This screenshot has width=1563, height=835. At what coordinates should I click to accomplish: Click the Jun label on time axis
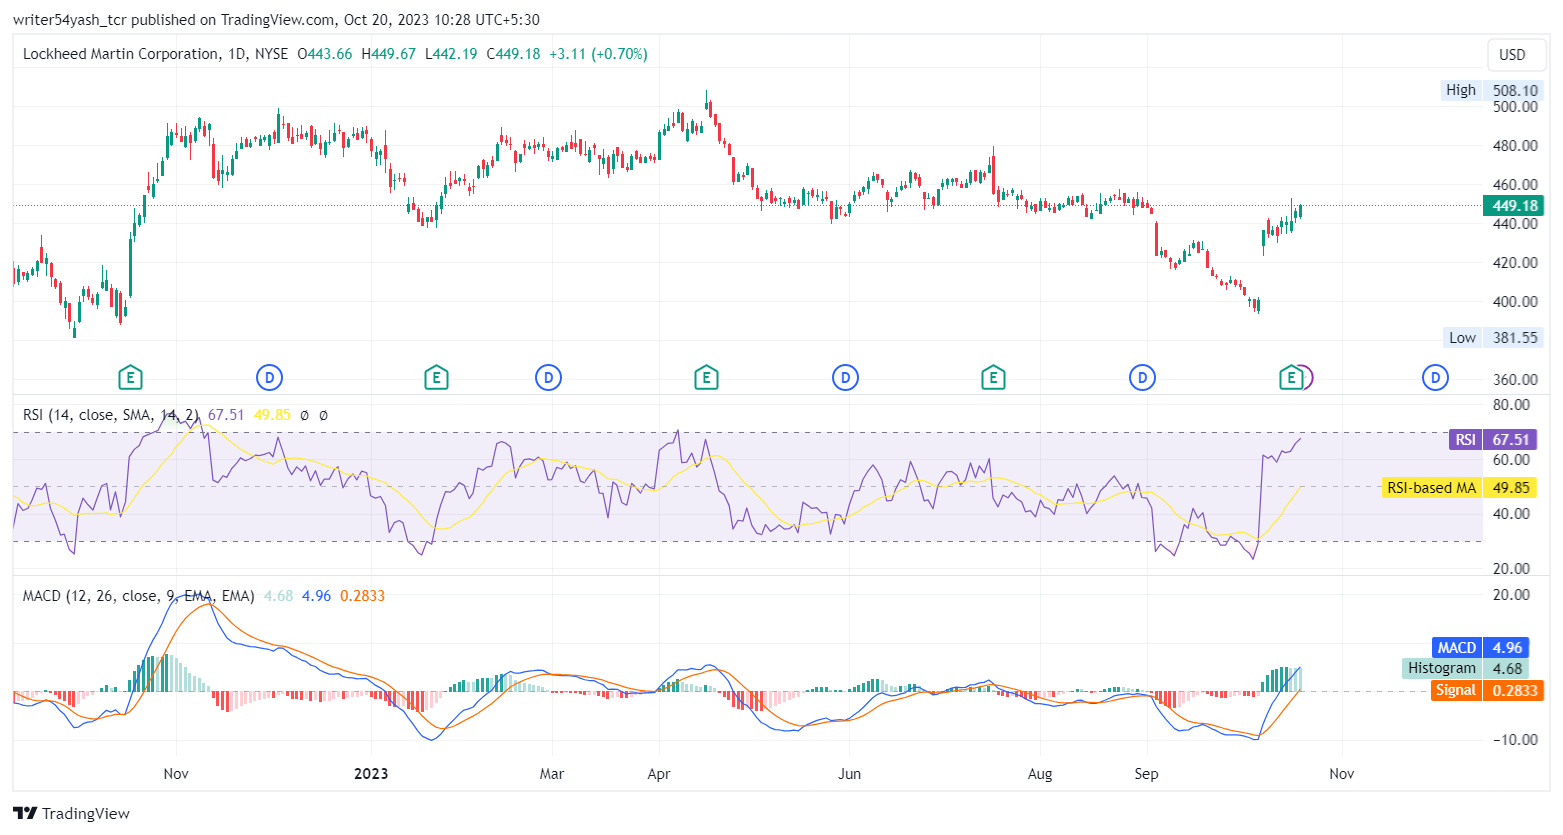tap(849, 774)
